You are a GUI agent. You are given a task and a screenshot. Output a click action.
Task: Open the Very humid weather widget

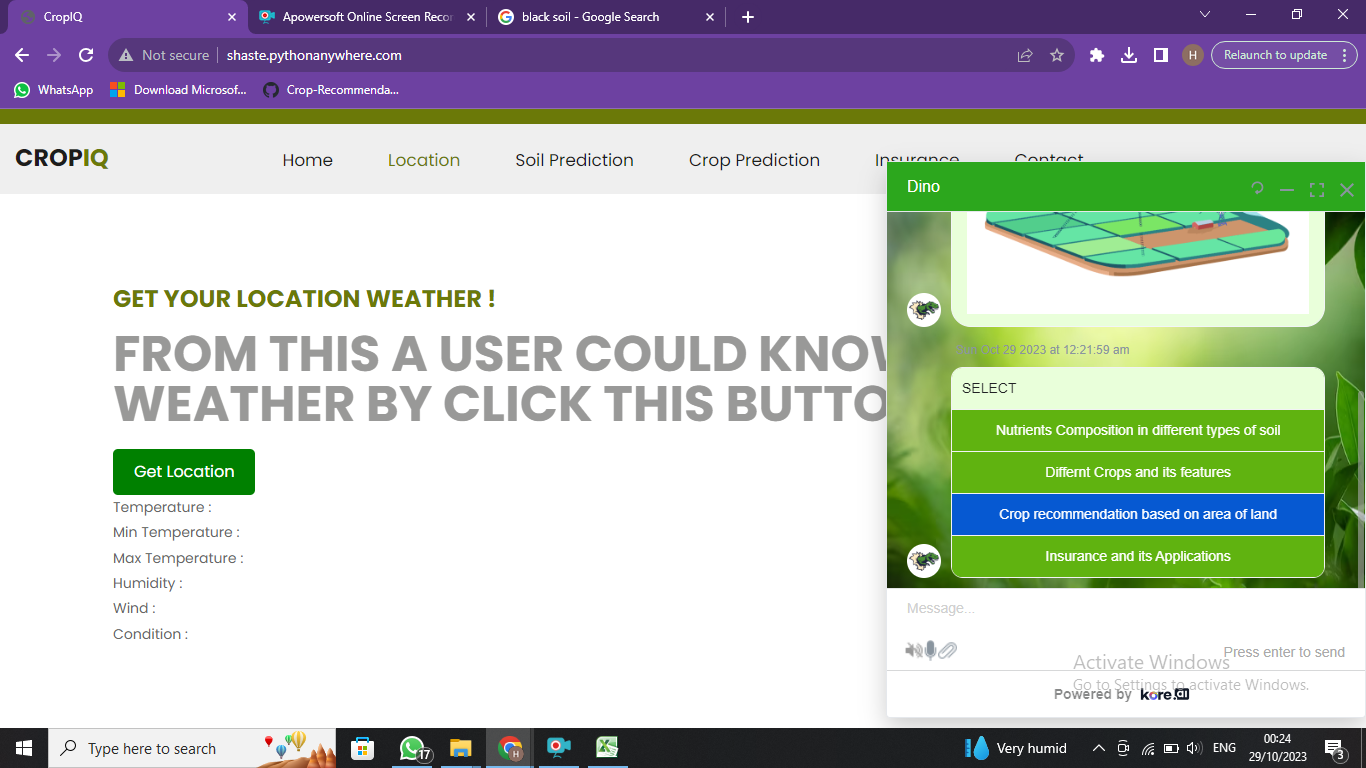click(x=1016, y=748)
